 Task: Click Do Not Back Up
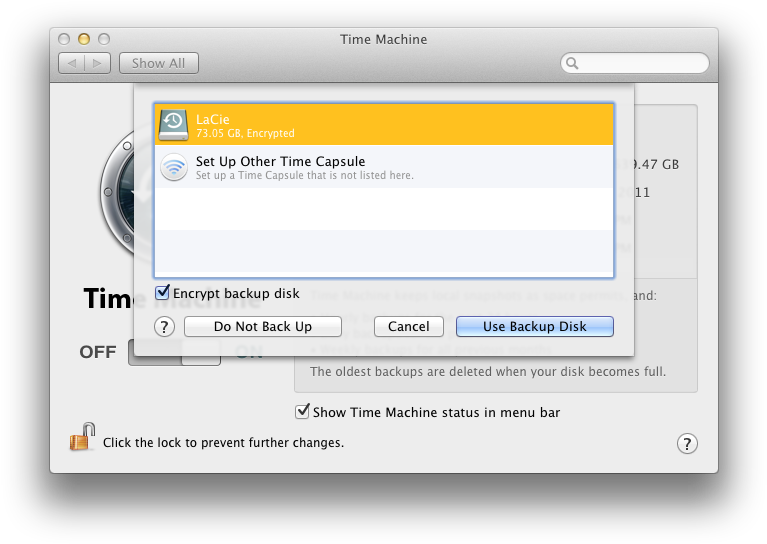click(x=263, y=326)
